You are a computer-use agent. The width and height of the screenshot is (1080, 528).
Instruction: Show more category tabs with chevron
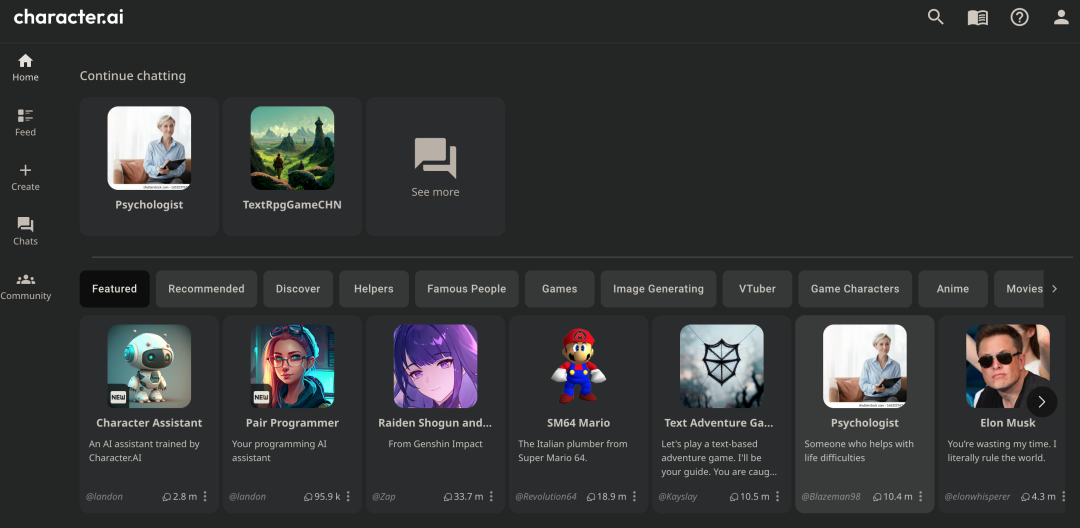1054,288
